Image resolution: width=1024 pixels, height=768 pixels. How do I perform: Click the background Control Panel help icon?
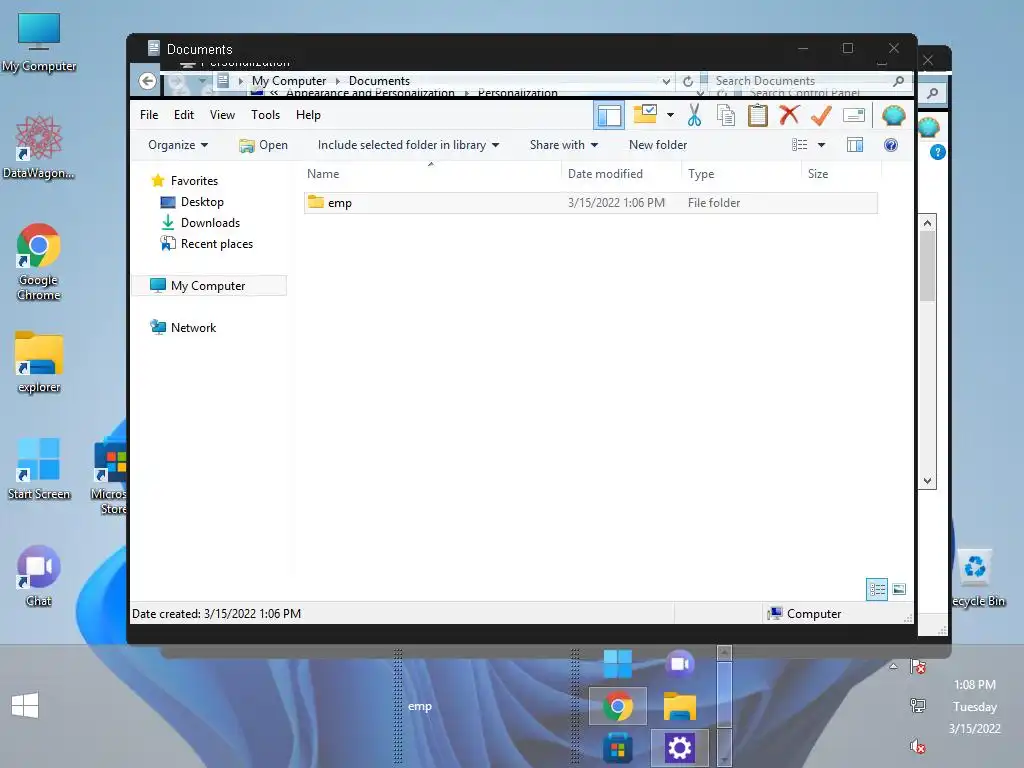click(938, 153)
